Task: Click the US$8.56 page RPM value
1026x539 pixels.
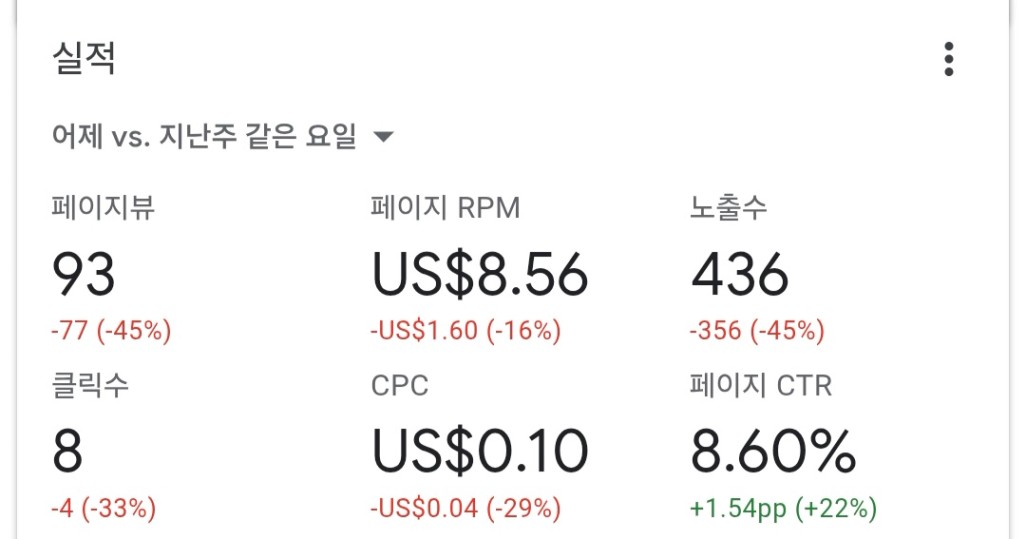Action: click(x=480, y=273)
